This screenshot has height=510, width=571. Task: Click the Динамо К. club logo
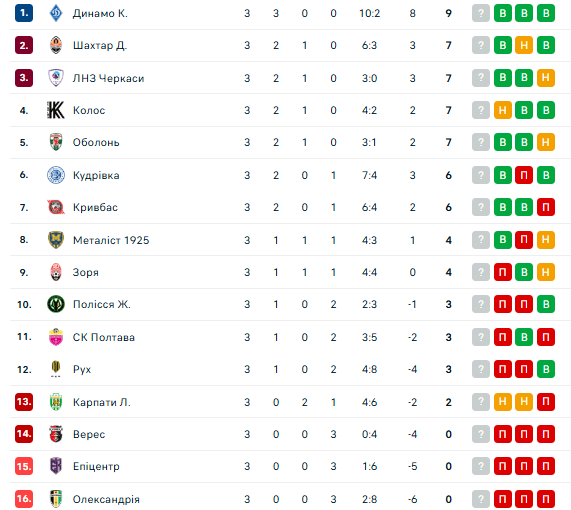[56, 13]
